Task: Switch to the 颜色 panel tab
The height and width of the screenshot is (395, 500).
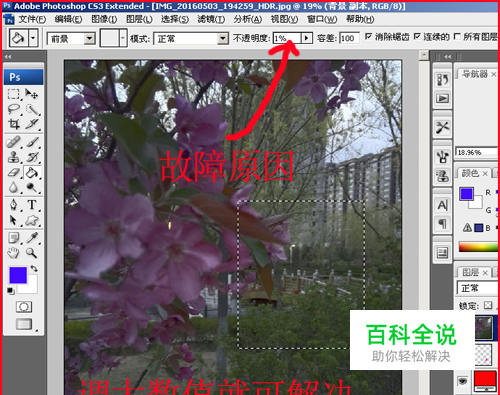Action: [470, 173]
